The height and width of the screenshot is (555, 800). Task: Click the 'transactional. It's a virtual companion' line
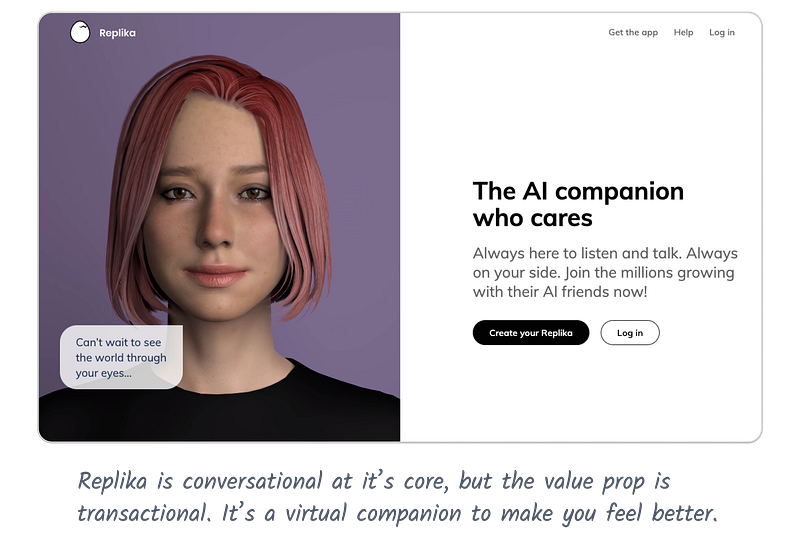pos(397,513)
